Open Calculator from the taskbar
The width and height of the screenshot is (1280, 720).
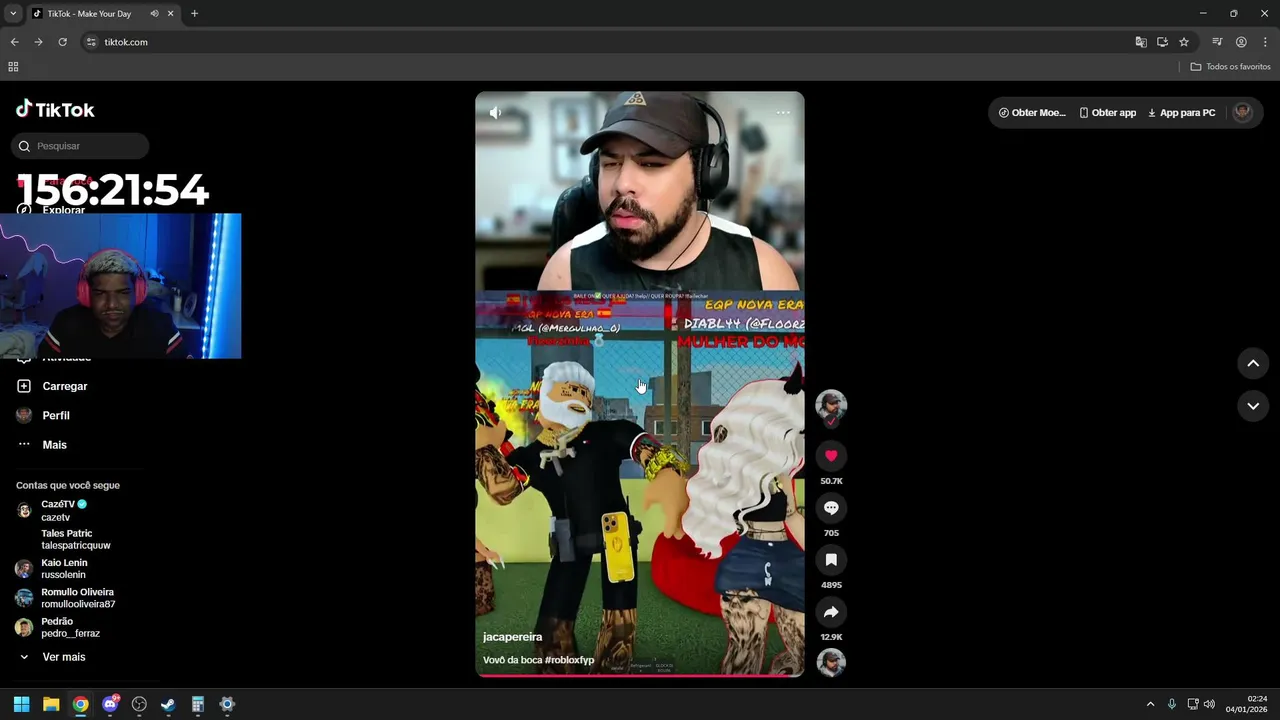pos(198,704)
